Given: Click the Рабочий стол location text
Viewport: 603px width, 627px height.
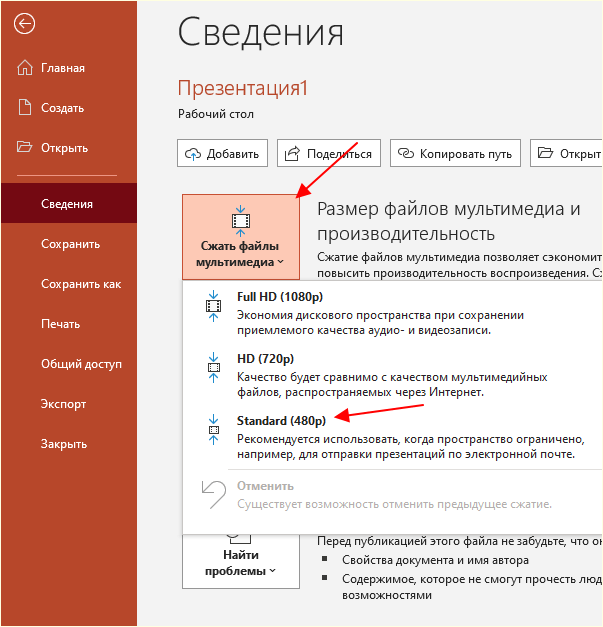Looking at the screenshot, I should point(216,114).
